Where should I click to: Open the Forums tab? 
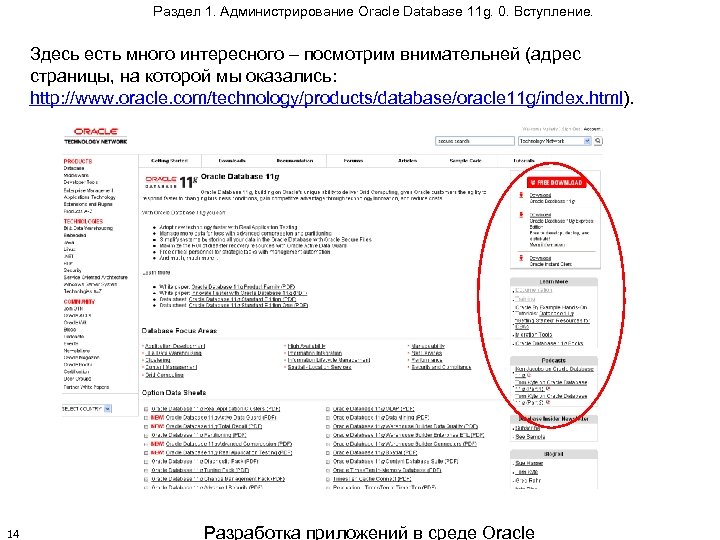click(x=353, y=161)
